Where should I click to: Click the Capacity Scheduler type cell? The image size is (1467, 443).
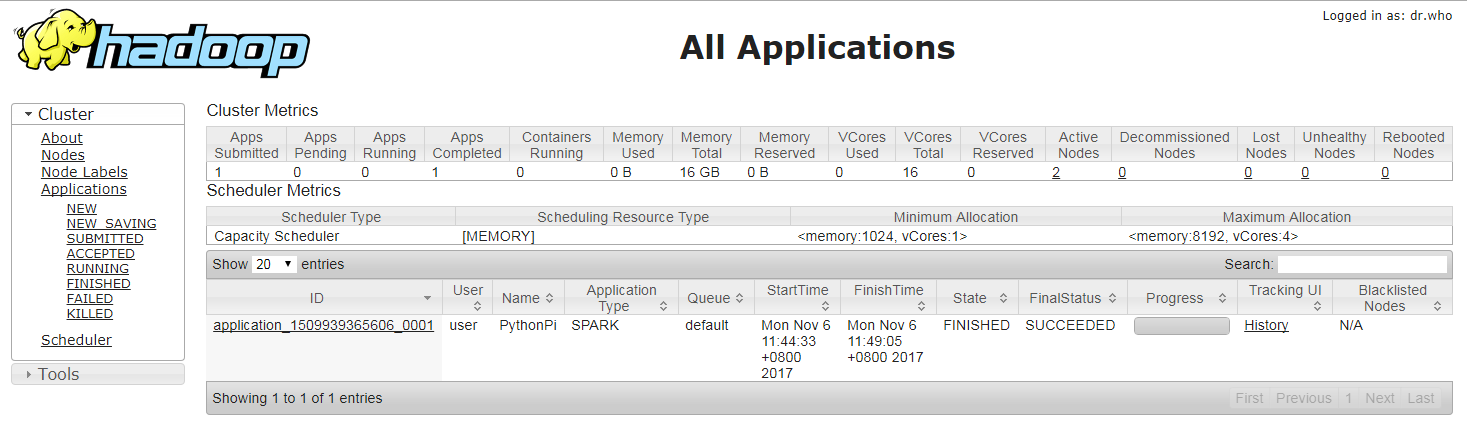coord(331,236)
